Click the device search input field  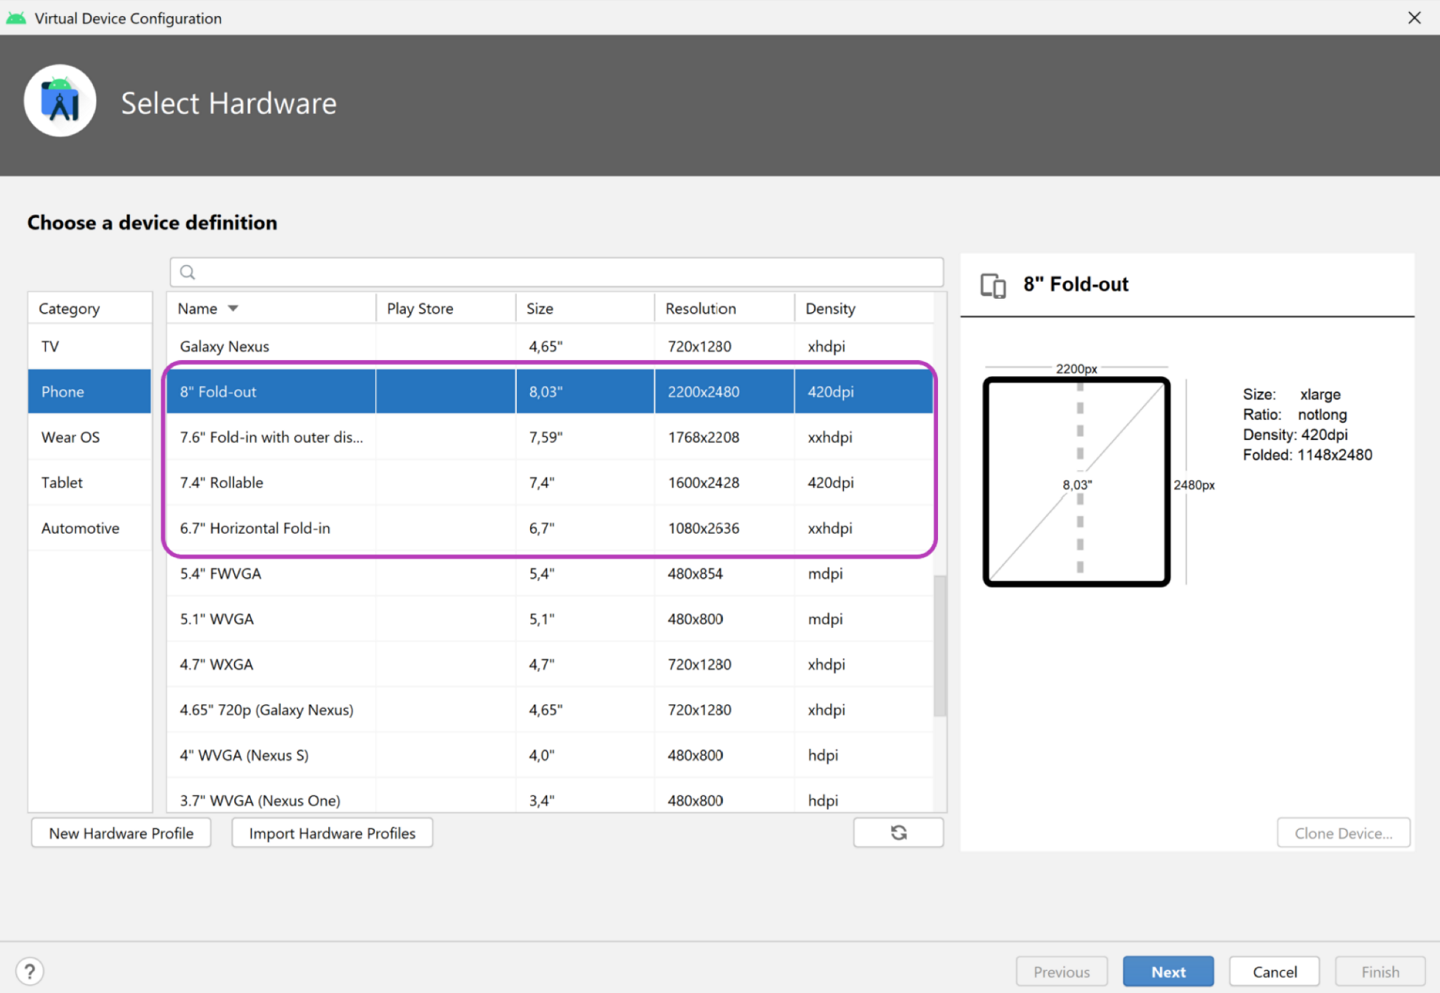click(557, 271)
